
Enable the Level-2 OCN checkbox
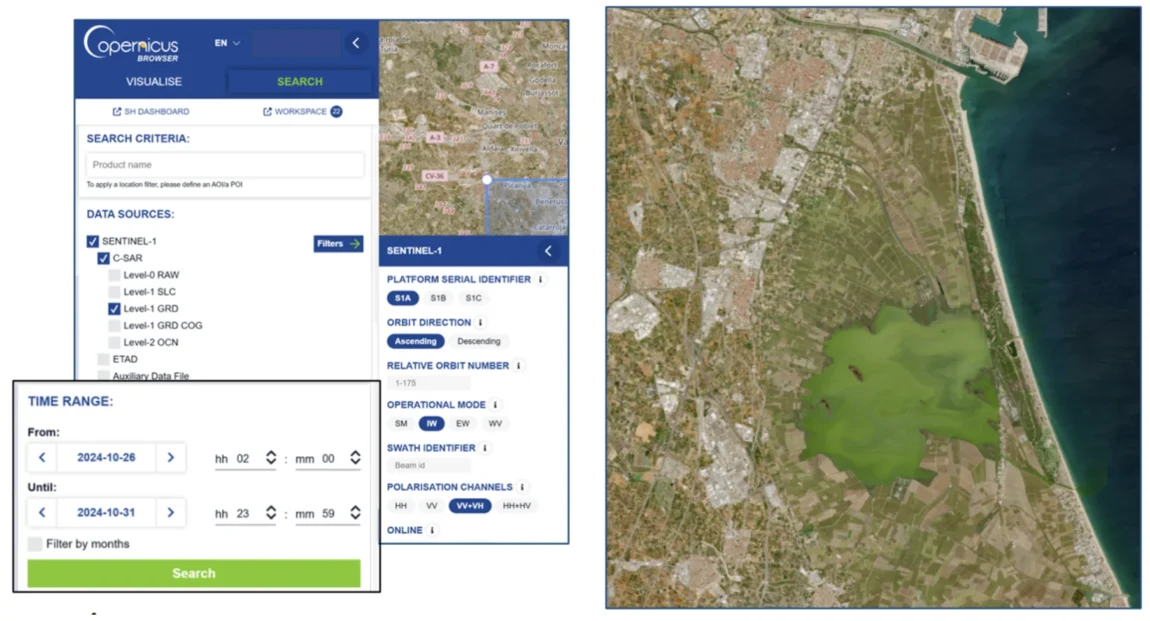click(x=114, y=342)
